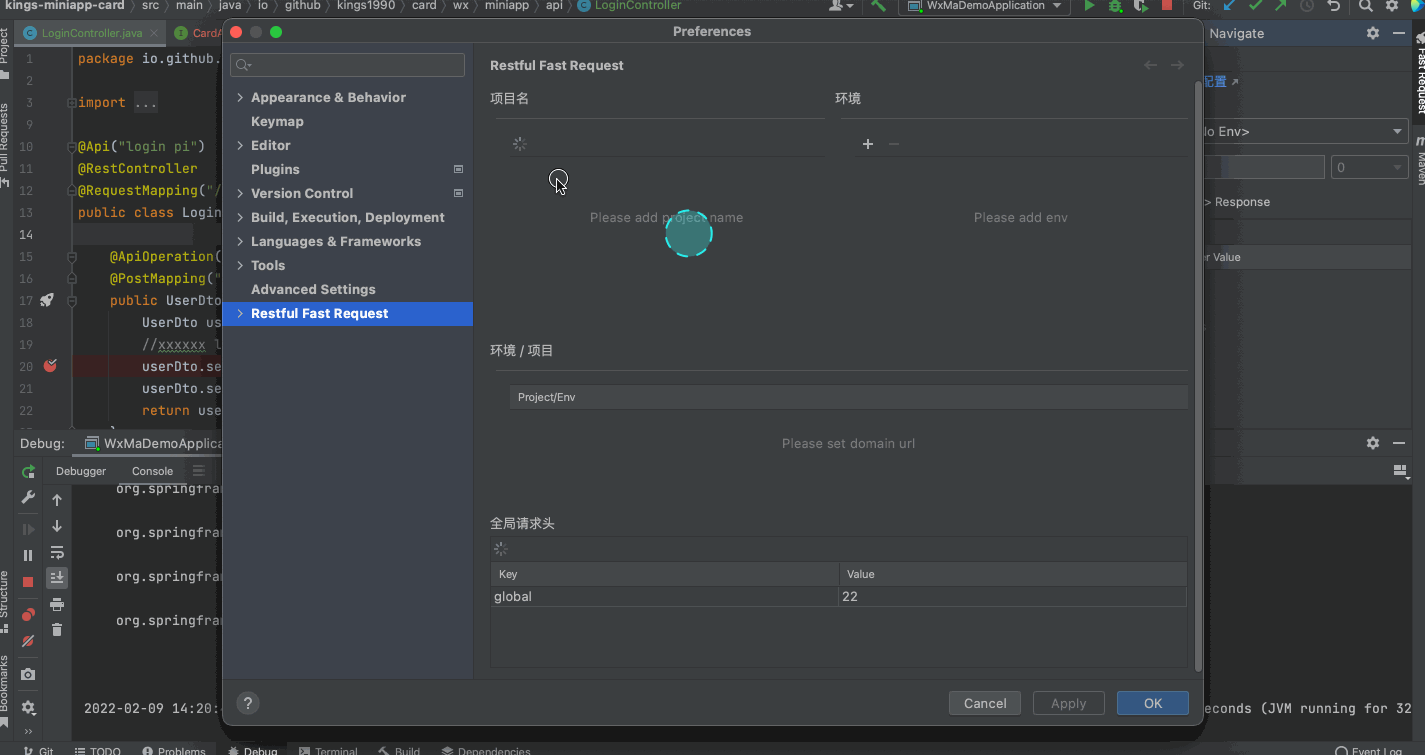Click the Cancel button
1425x755 pixels.
point(984,703)
